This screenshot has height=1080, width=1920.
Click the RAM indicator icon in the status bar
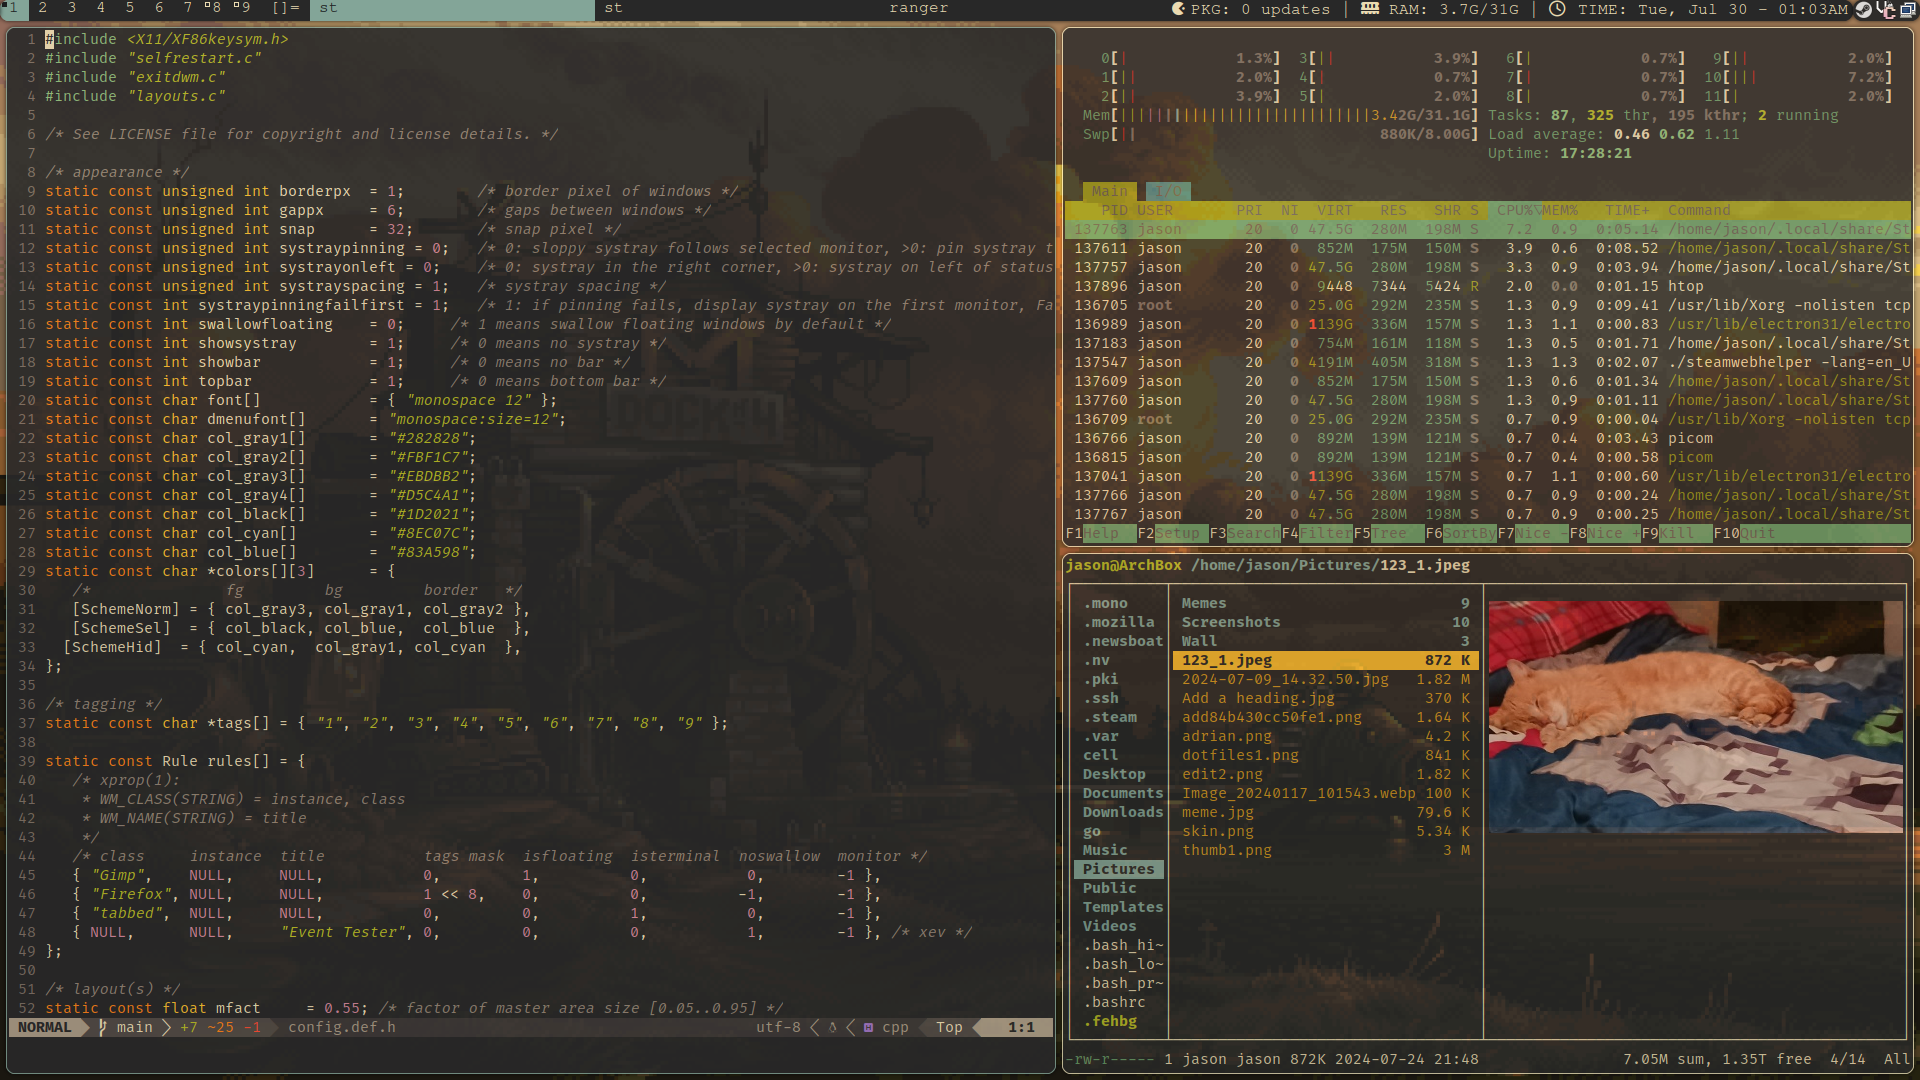pos(1370,9)
